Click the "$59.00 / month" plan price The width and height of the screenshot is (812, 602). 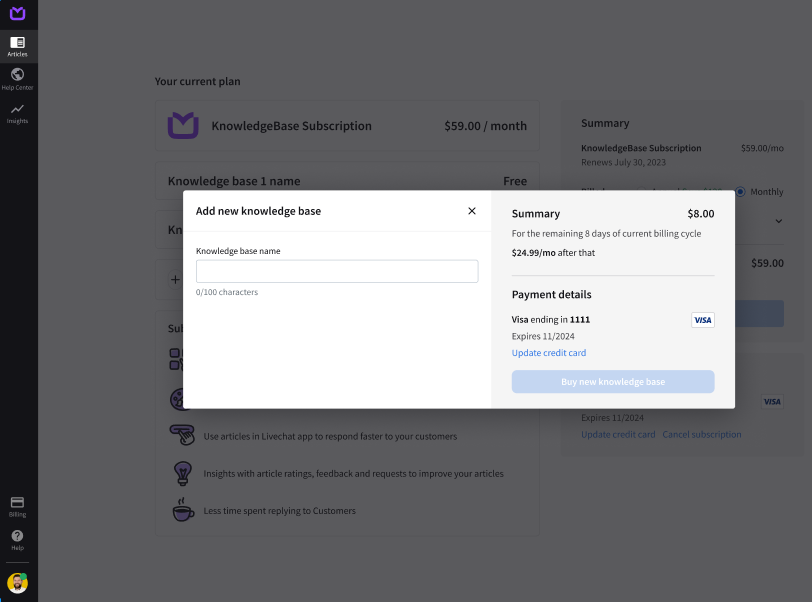485,126
